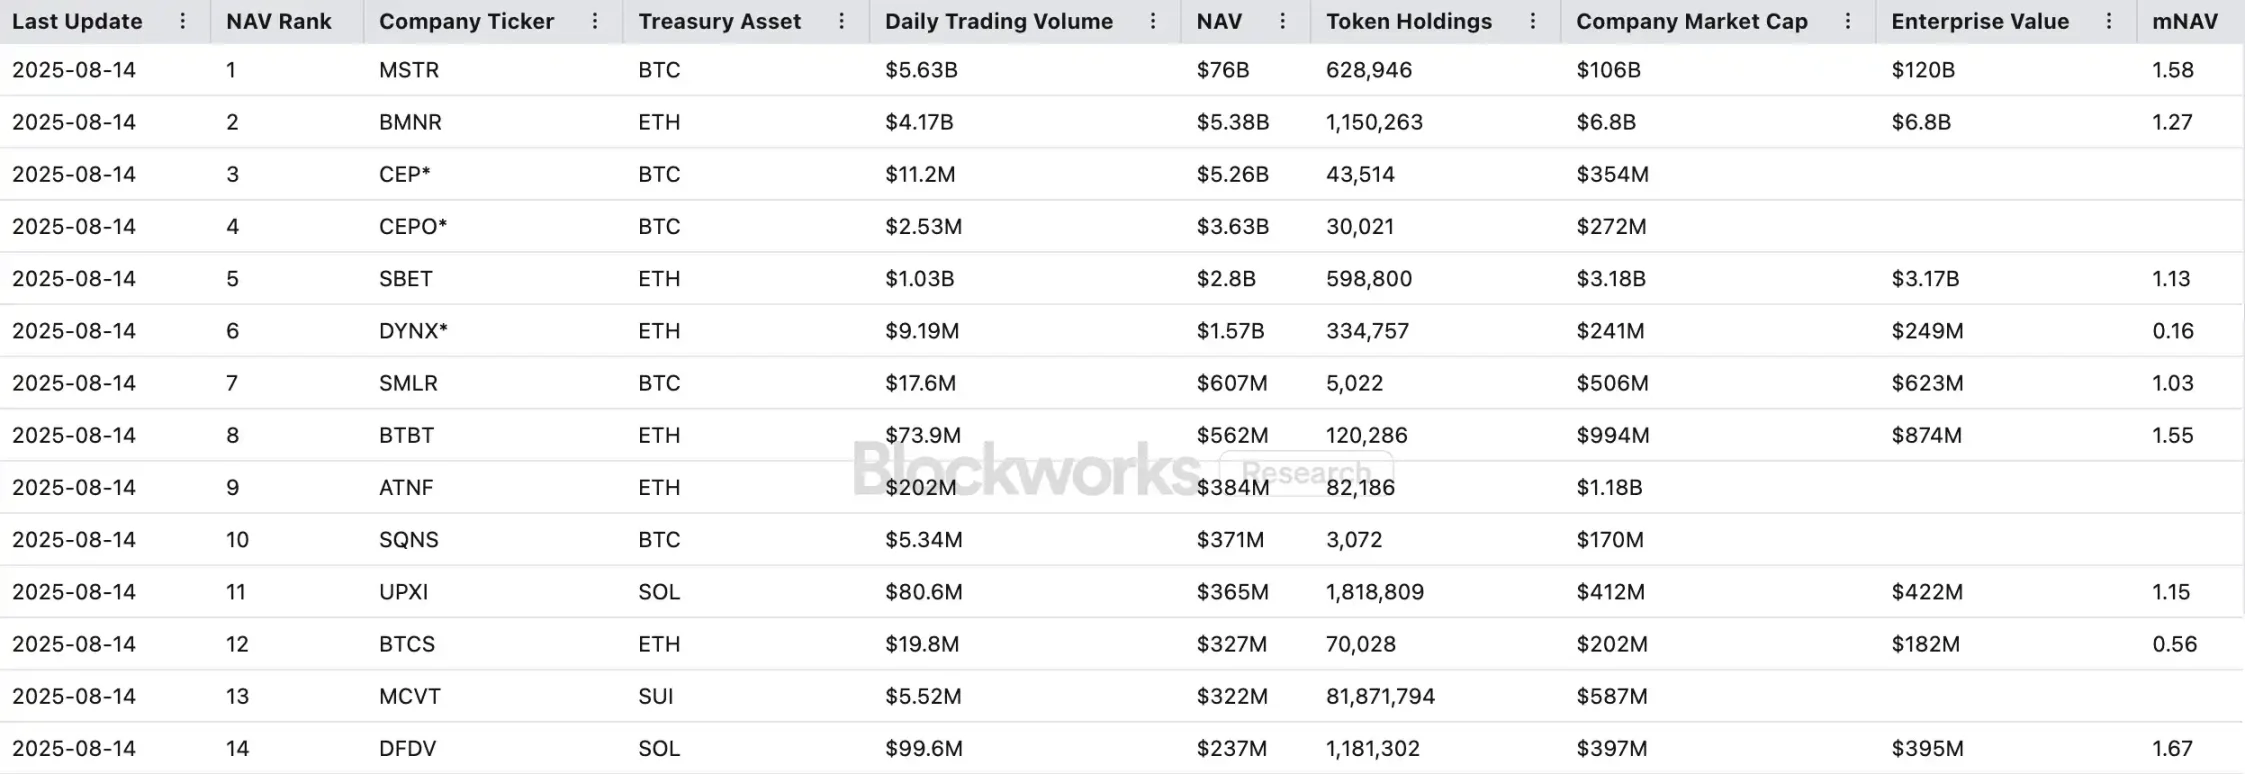The height and width of the screenshot is (774, 2245).
Task: Sort table by the mNAV header
Action: point(2184,21)
